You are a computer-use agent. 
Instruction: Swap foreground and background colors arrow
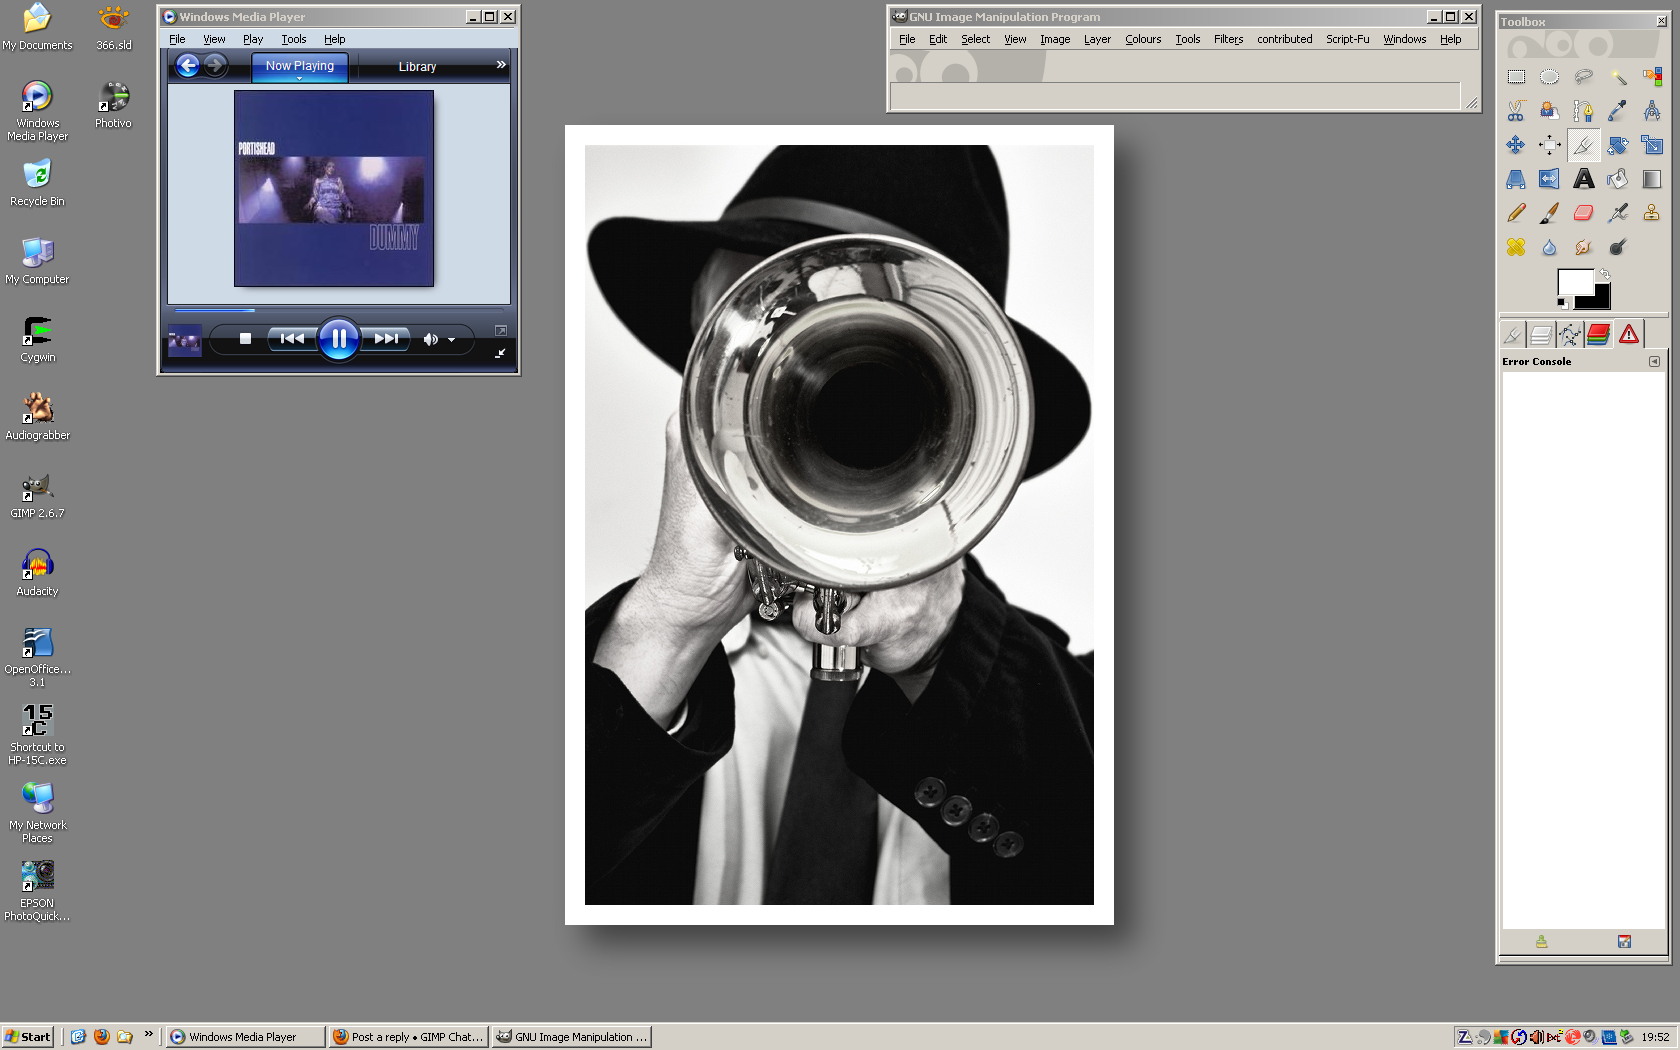(x=1605, y=274)
